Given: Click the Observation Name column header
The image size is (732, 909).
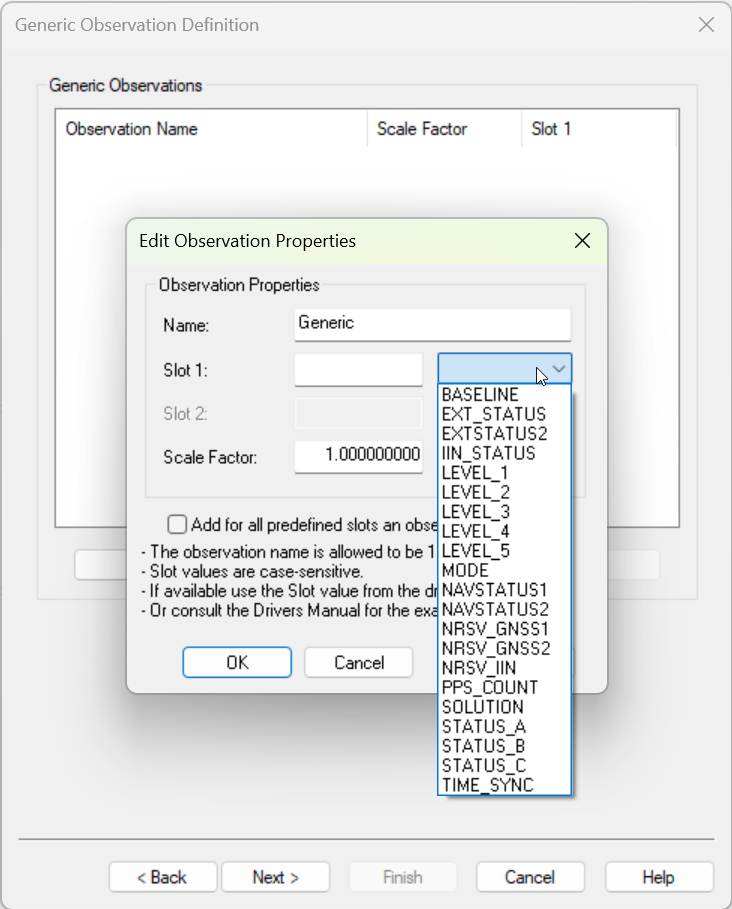Looking at the screenshot, I should tap(211, 129).
